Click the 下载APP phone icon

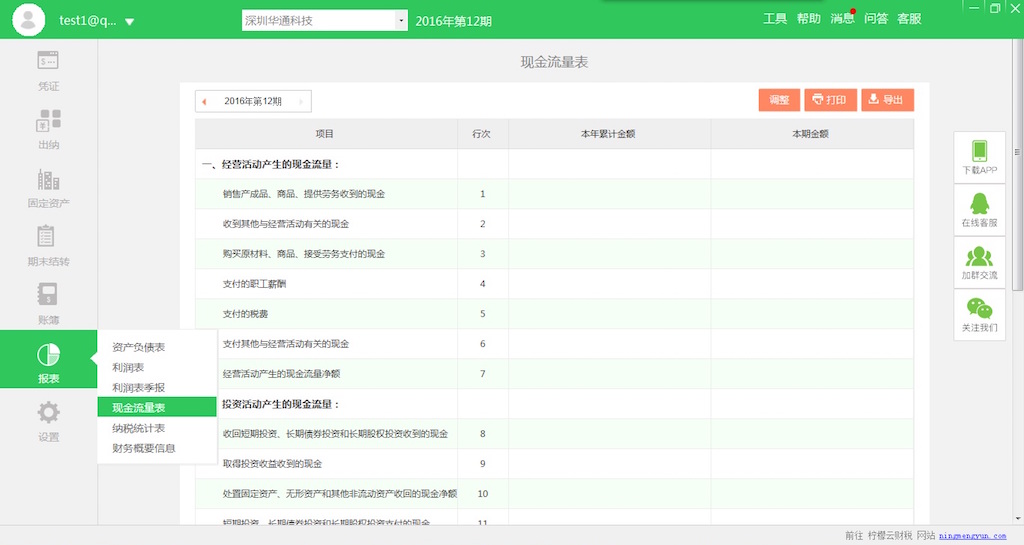[x=979, y=151]
